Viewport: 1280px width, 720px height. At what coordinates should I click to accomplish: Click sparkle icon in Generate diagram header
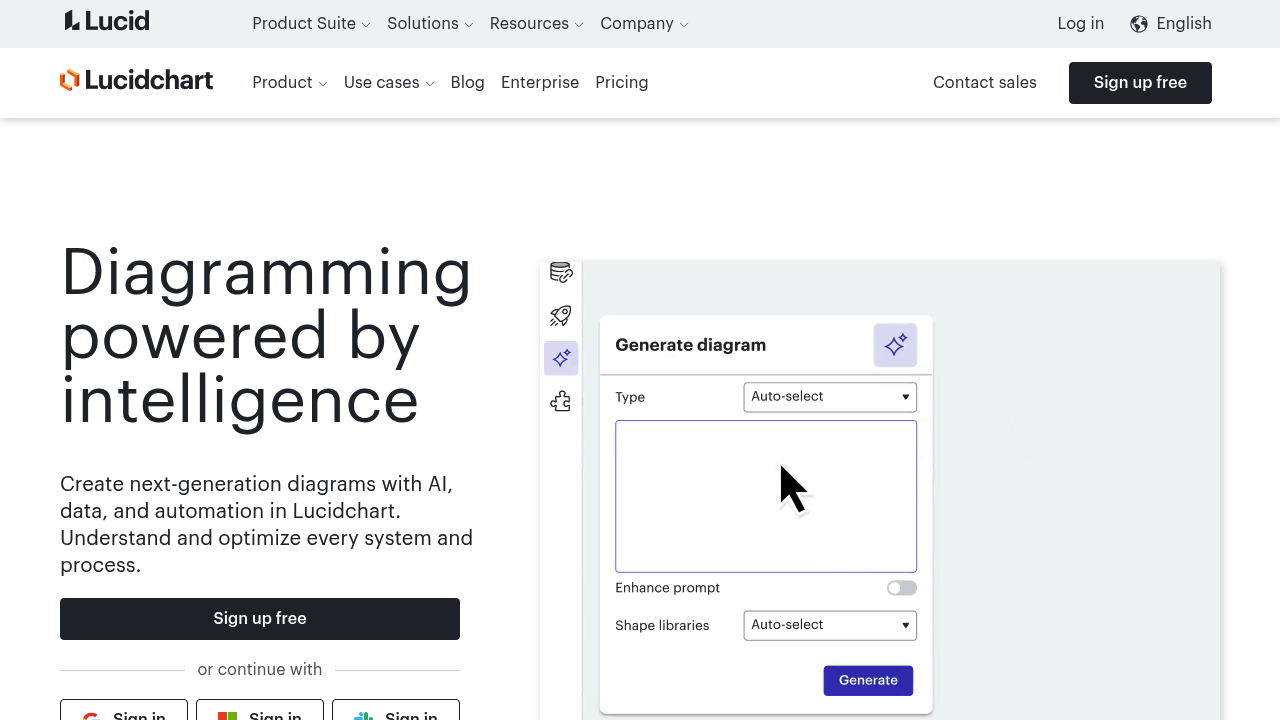(x=895, y=345)
